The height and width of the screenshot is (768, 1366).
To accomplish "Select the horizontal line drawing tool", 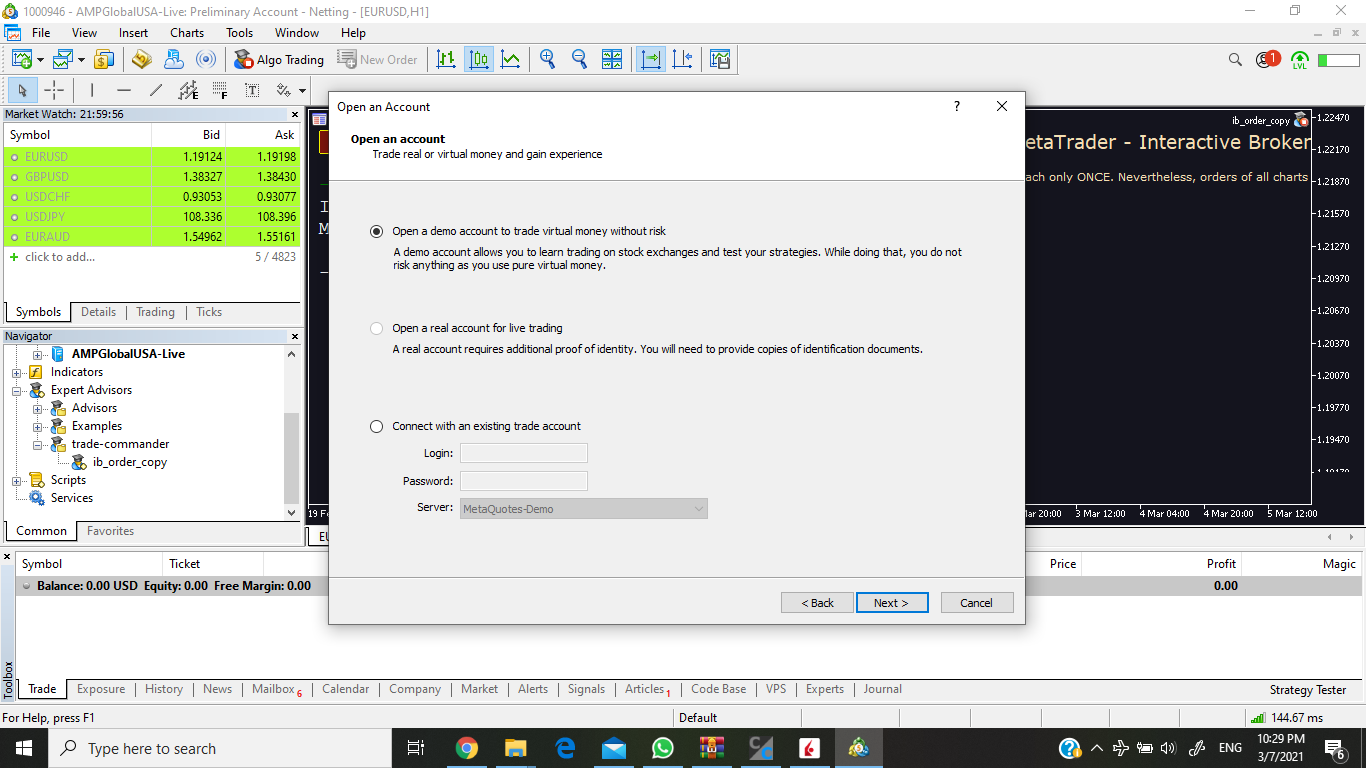I will tap(124, 90).
